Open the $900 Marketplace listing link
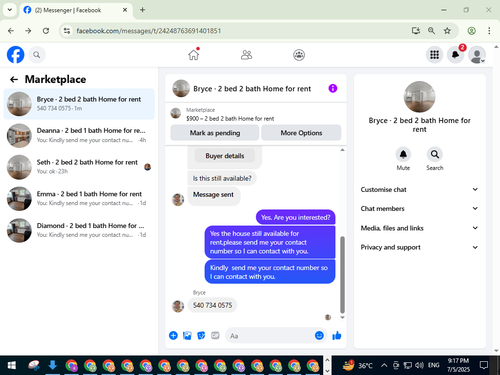The width and height of the screenshot is (500, 375). tap(230, 118)
